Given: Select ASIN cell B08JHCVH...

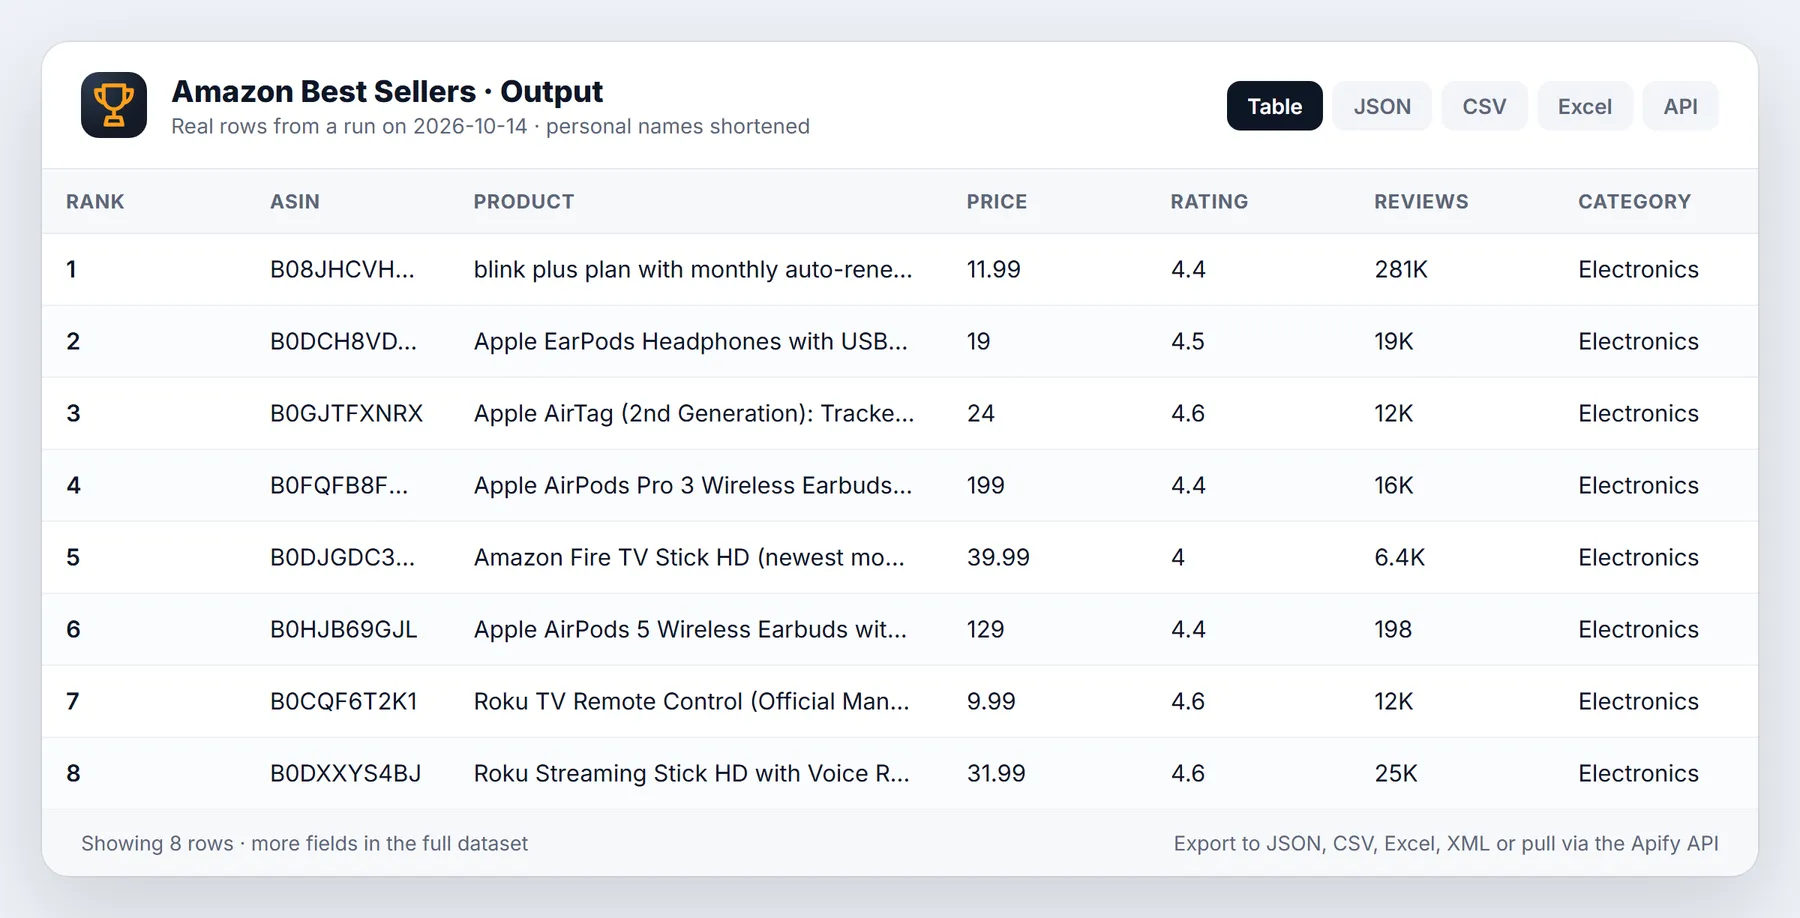Looking at the screenshot, I should point(342,269).
